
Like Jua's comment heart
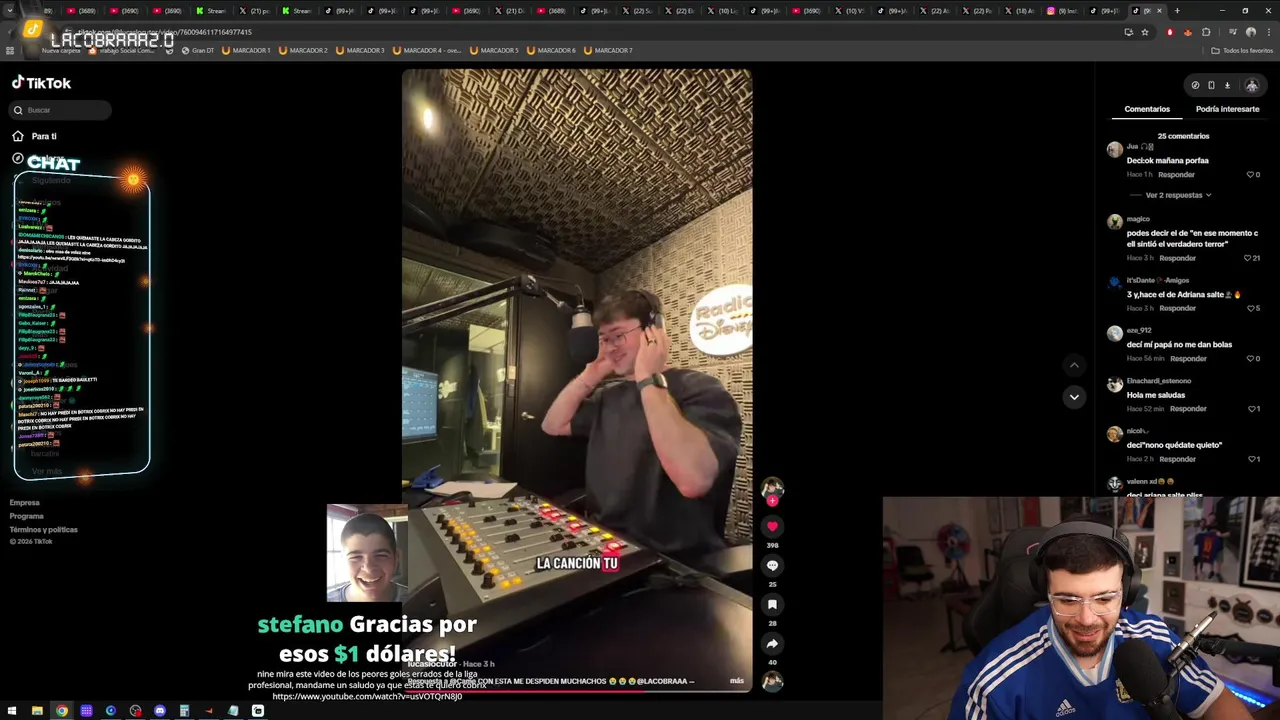point(1250,175)
